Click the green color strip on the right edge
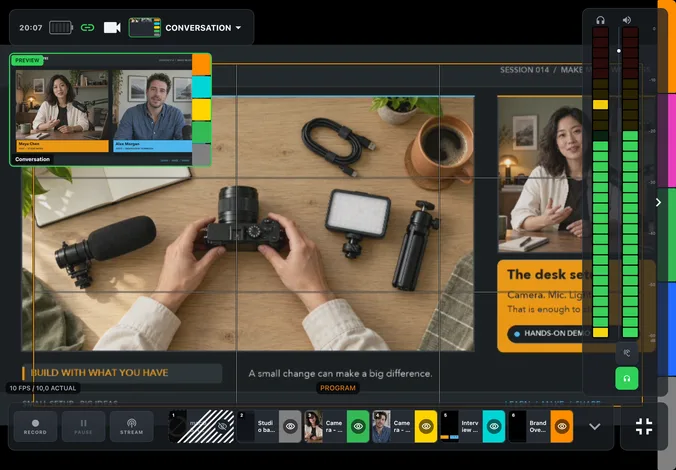The width and height of the screenshot is (676, 470). pyautogui.click(x=667, y=235)
